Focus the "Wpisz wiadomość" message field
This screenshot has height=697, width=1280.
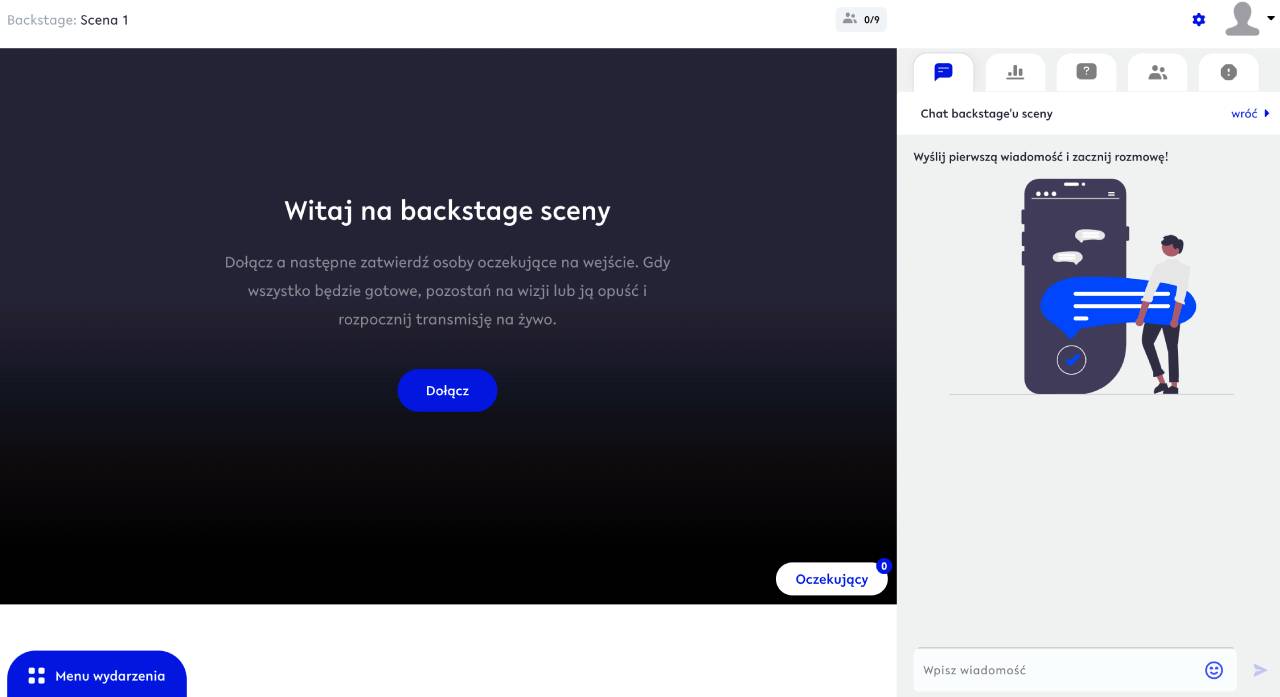click(1055, 670)
